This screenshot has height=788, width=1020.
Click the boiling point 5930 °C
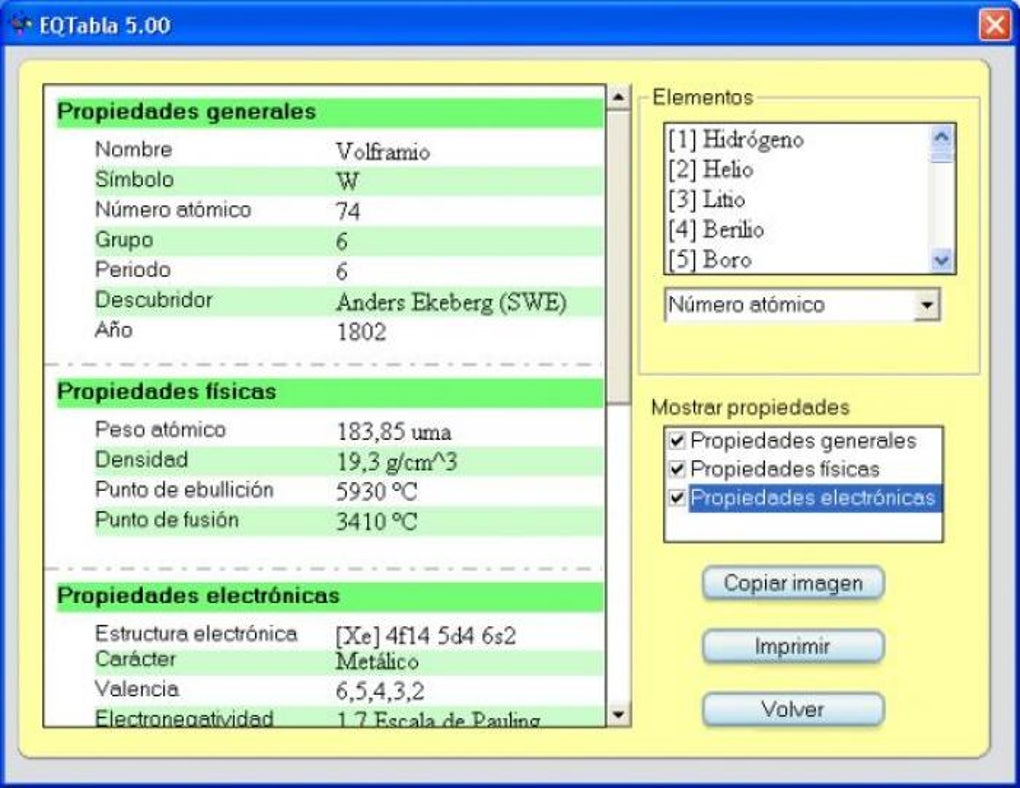point(377,492)
